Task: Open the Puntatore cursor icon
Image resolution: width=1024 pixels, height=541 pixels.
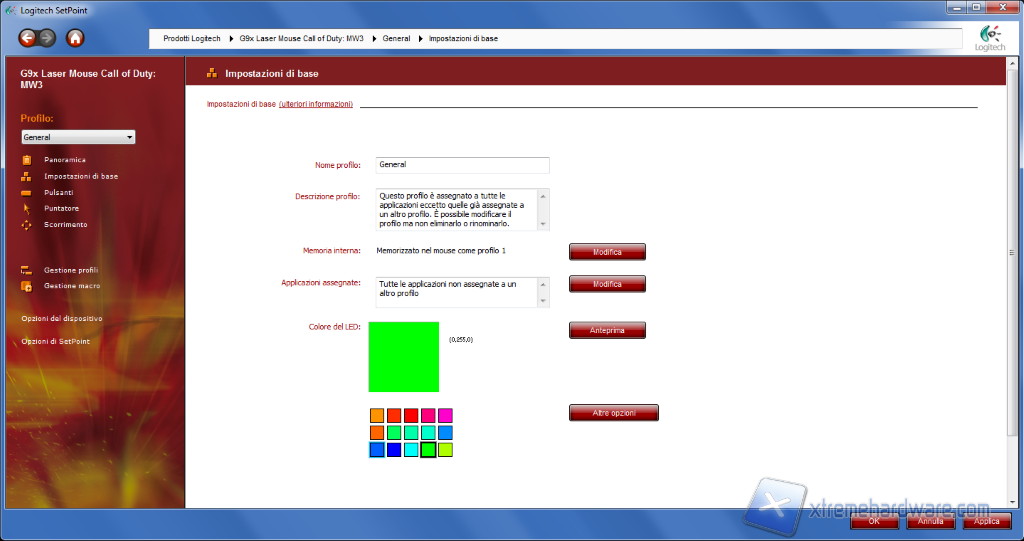Action: point(26,208)
